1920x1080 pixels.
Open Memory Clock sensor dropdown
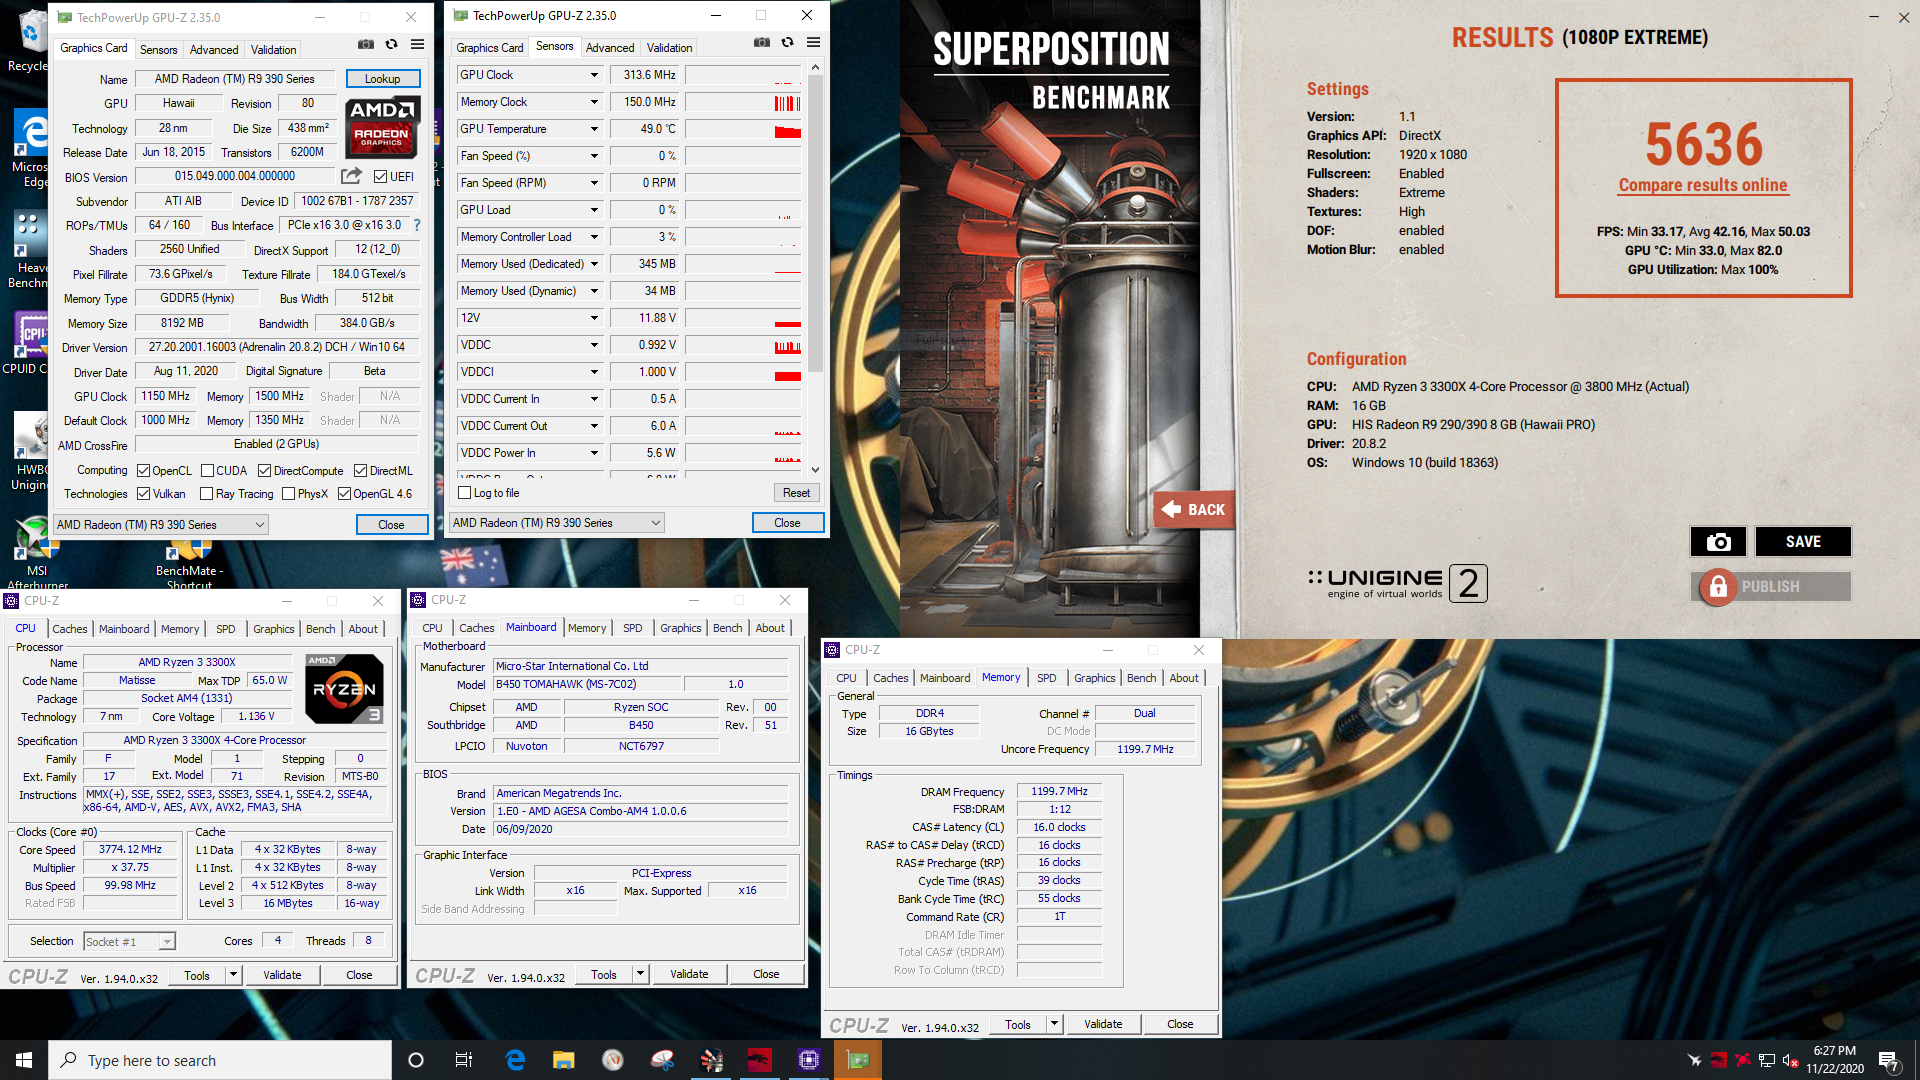pos(594,102)
